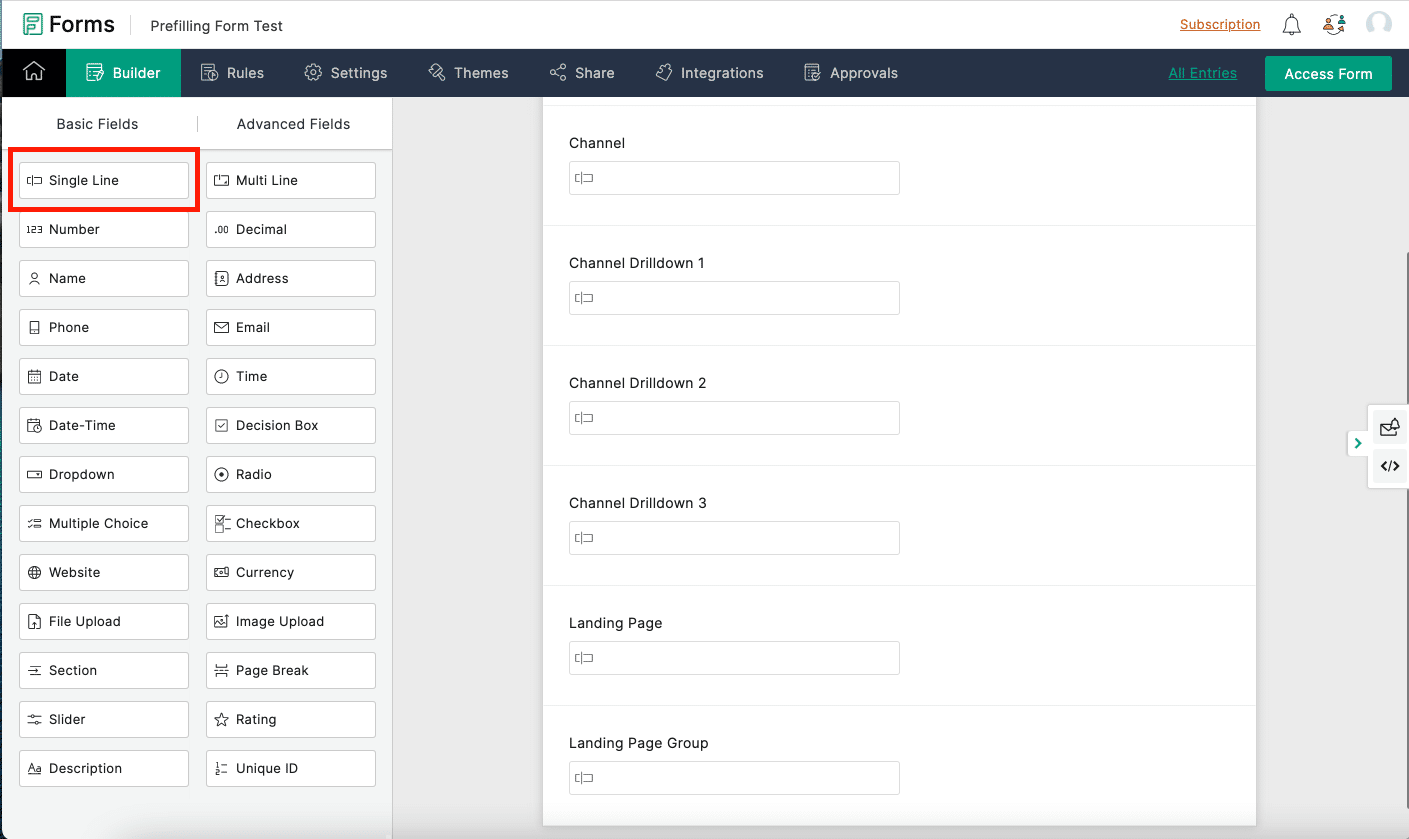Expand the right side panel chevron
Viewport: 1409px width, 839px height.
pyautogui.click(x=1357, y=443)
